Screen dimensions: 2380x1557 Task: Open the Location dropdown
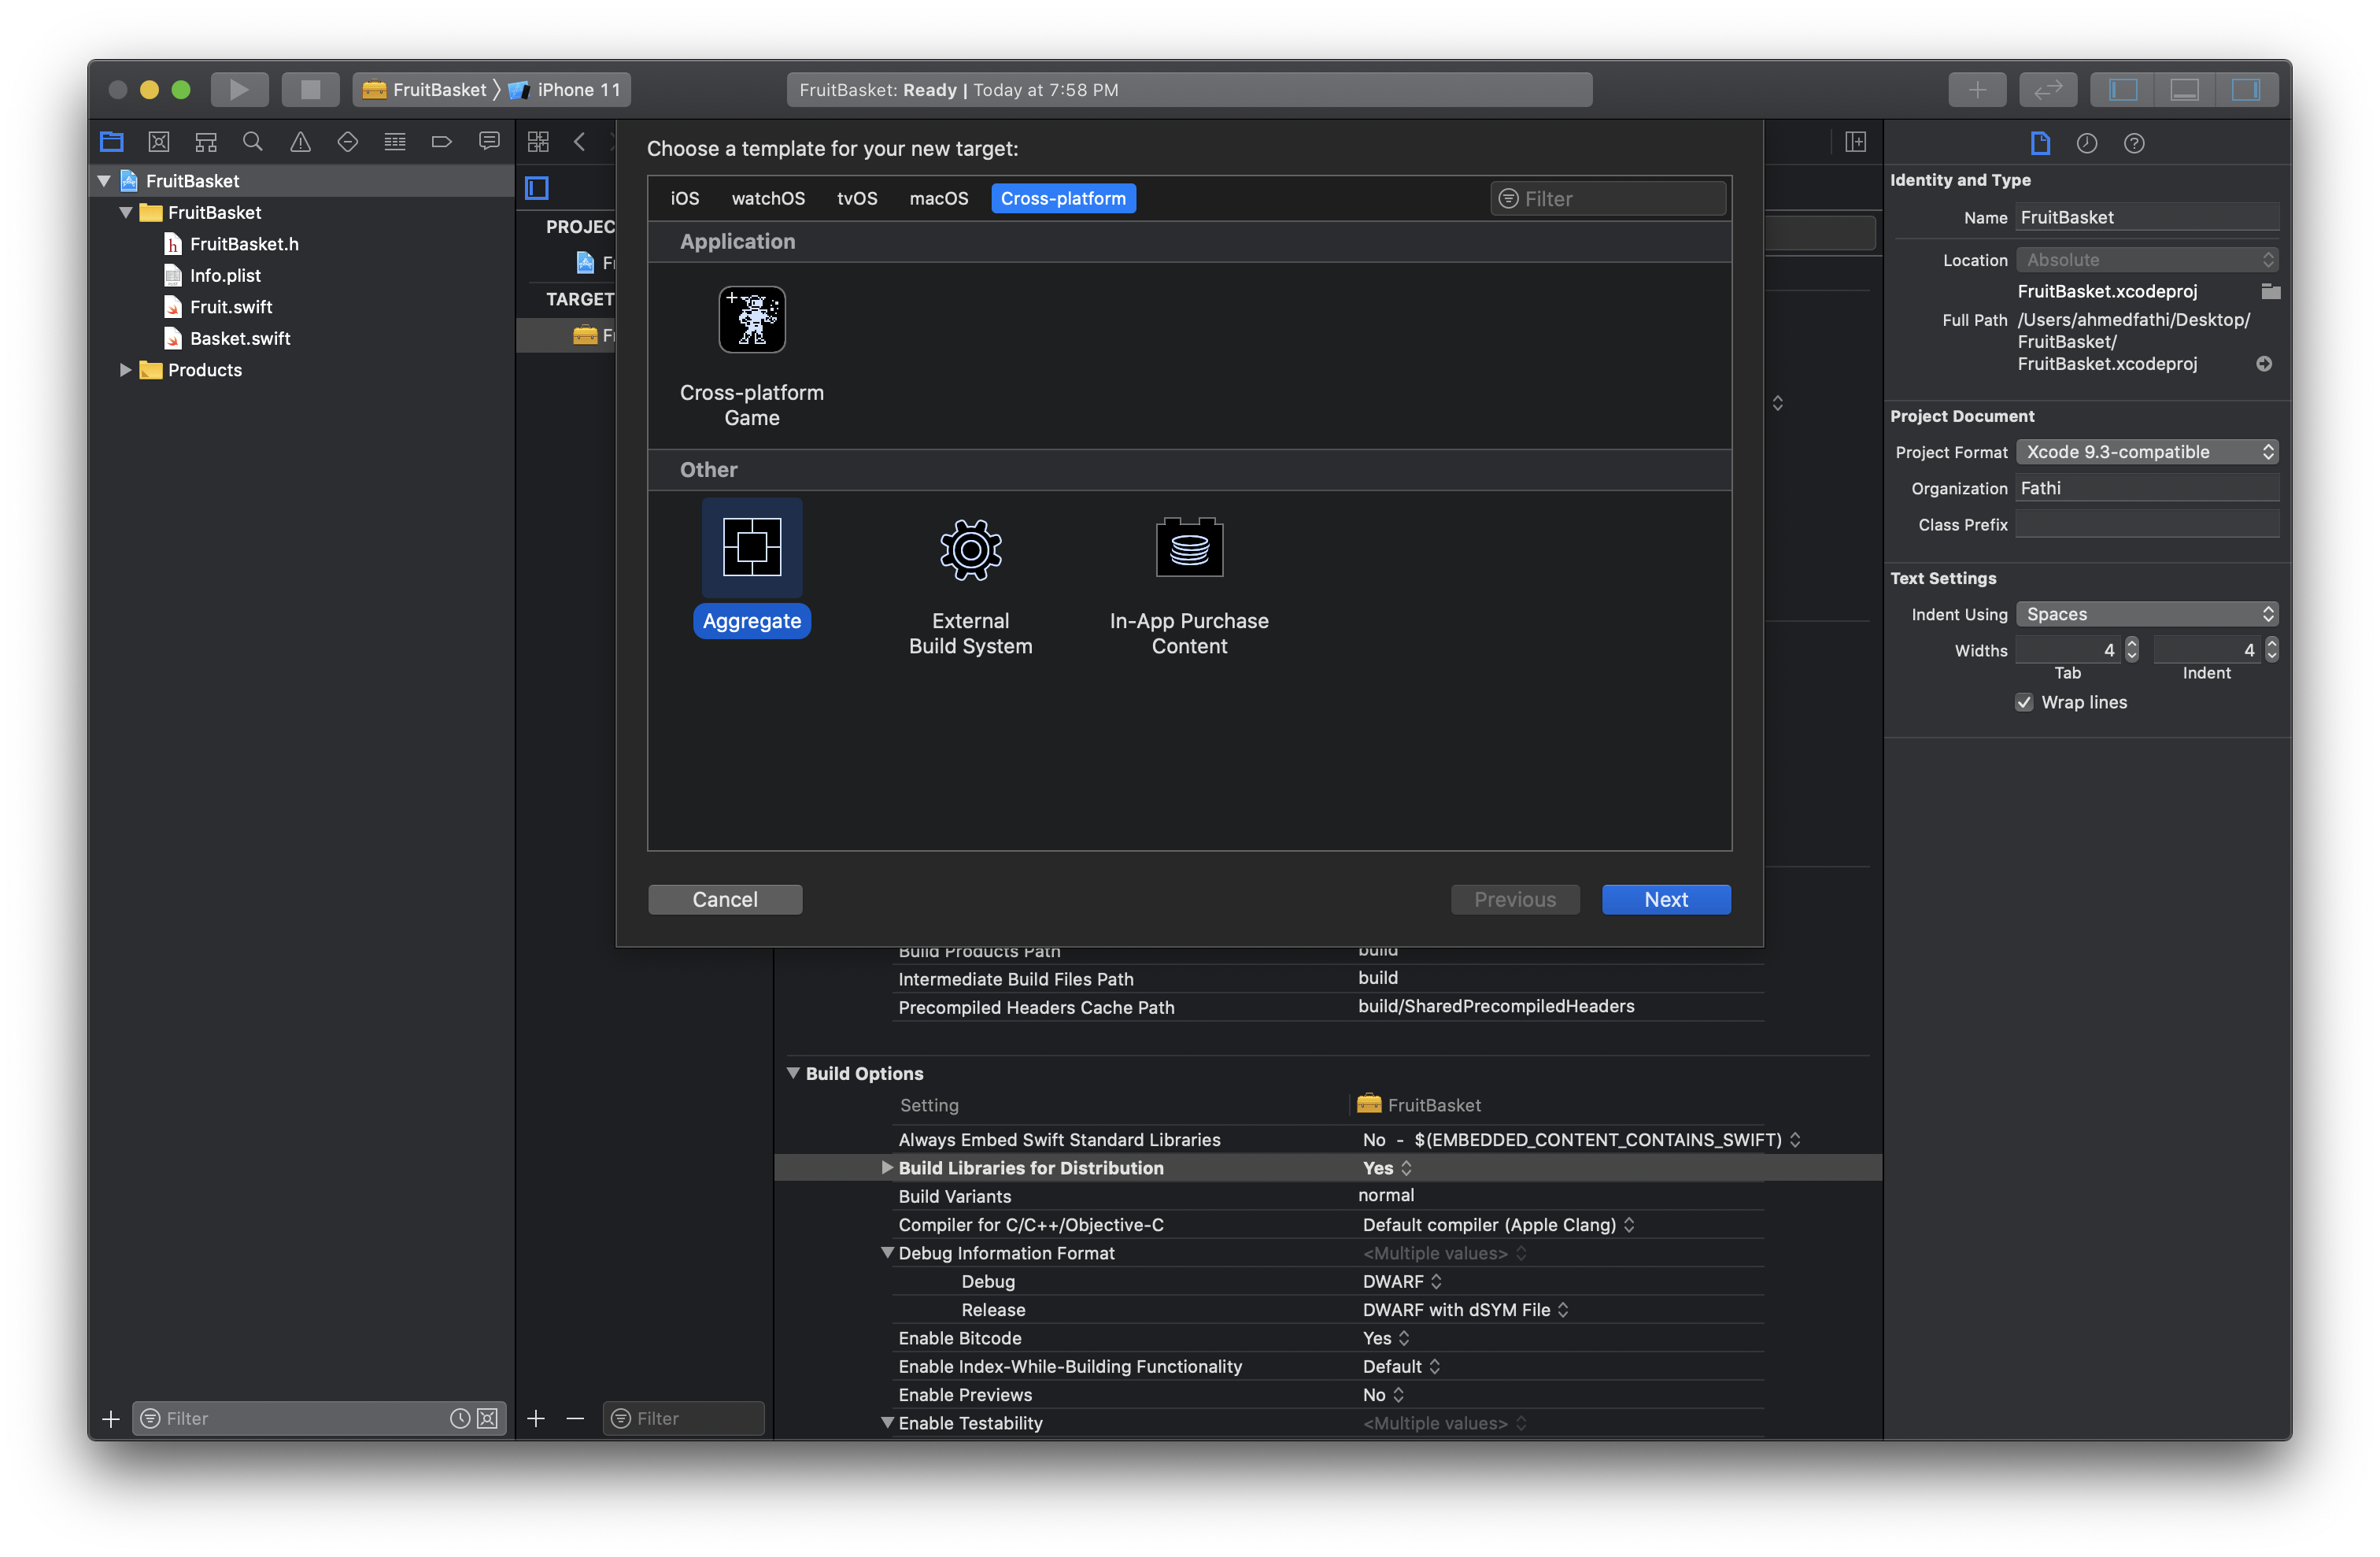tap(2147, 260)
